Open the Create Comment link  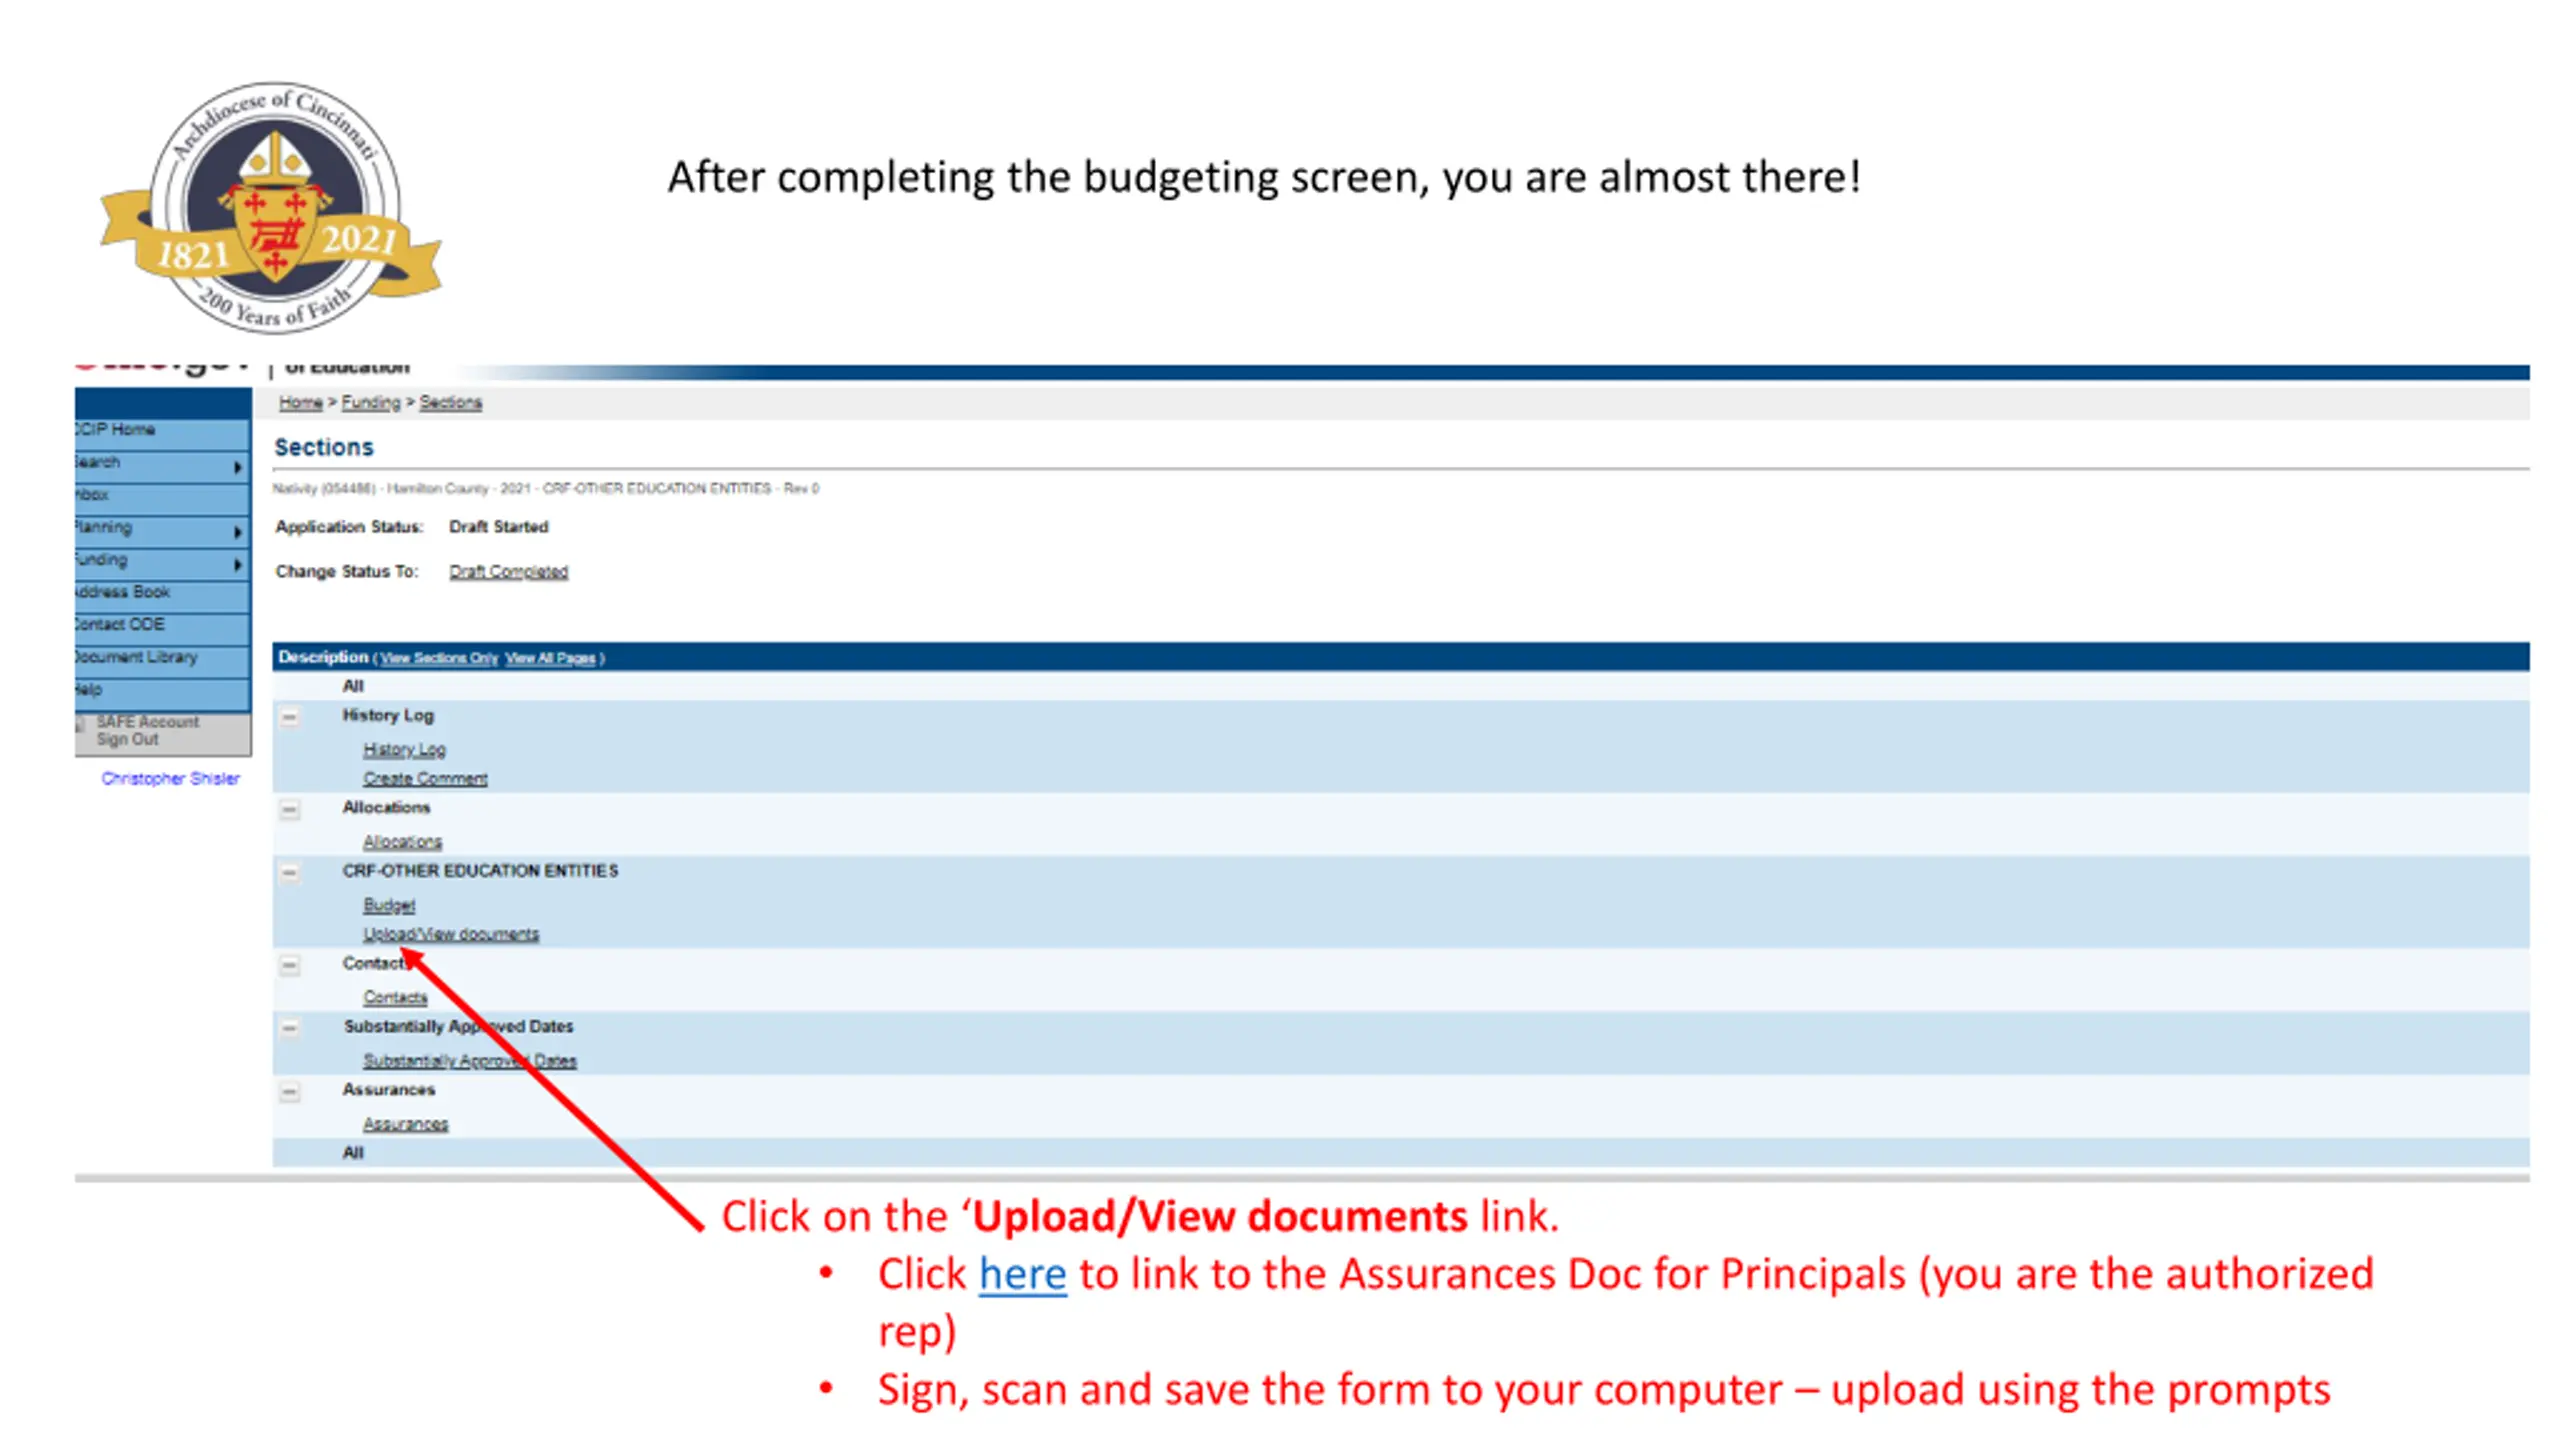[x=425, y=778]
